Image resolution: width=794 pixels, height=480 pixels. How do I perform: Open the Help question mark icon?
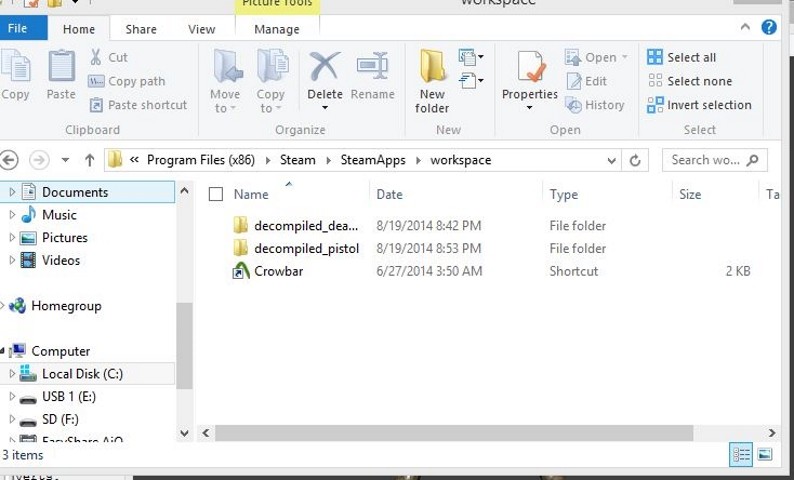[x=769, y=27]
